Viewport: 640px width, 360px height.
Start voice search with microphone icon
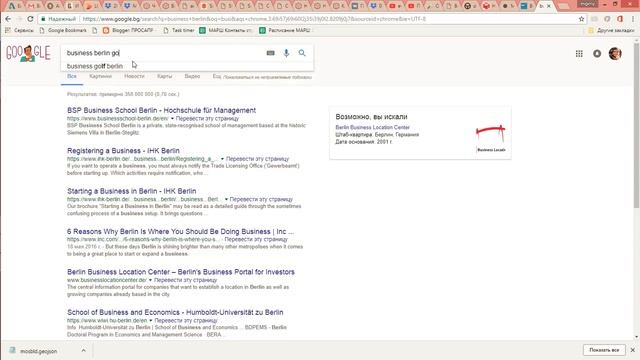point(287,53)
